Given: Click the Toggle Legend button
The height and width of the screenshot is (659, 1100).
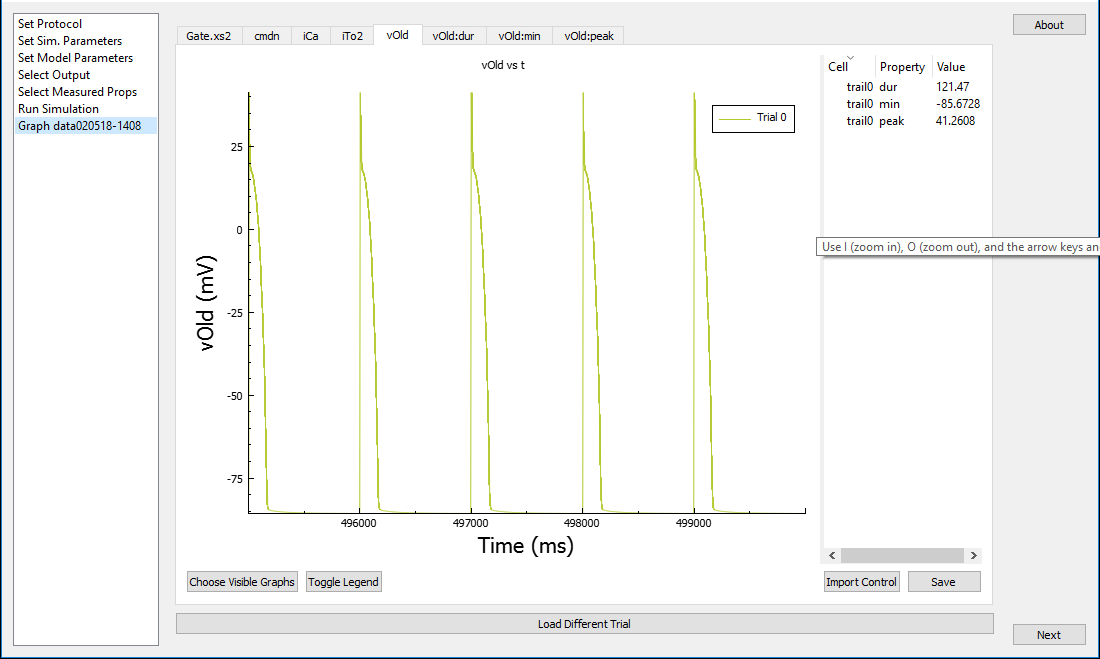Looking at the screenshot, I should click(x=344, y=582).
